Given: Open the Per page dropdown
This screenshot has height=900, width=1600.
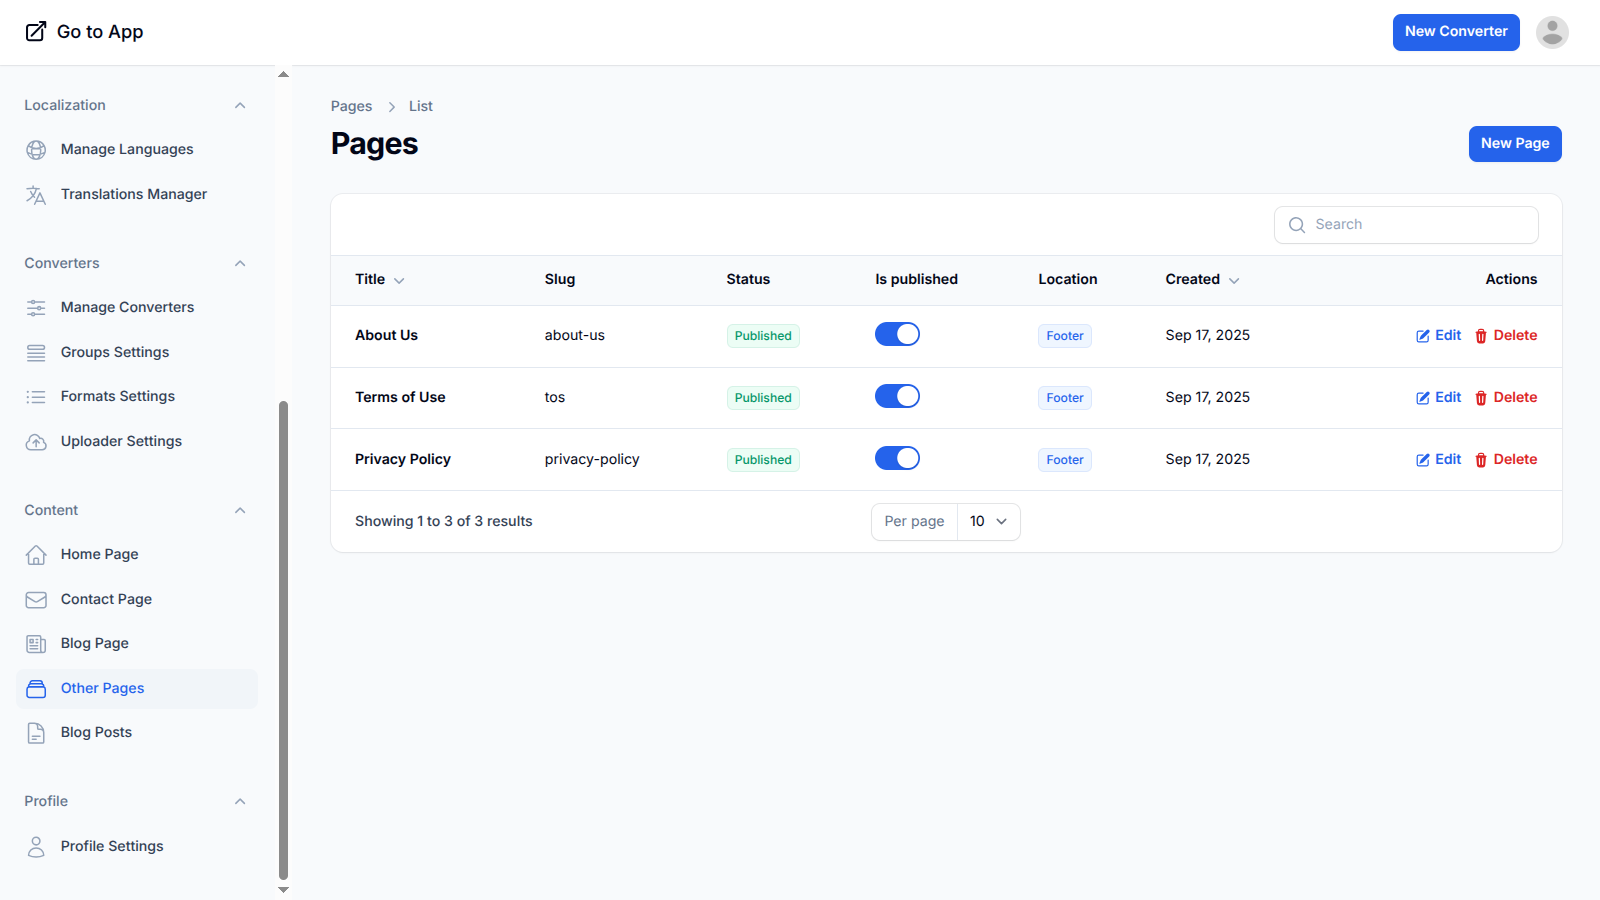Looking at the screenshot, I should pyautogui.click(x=988, y=522).
